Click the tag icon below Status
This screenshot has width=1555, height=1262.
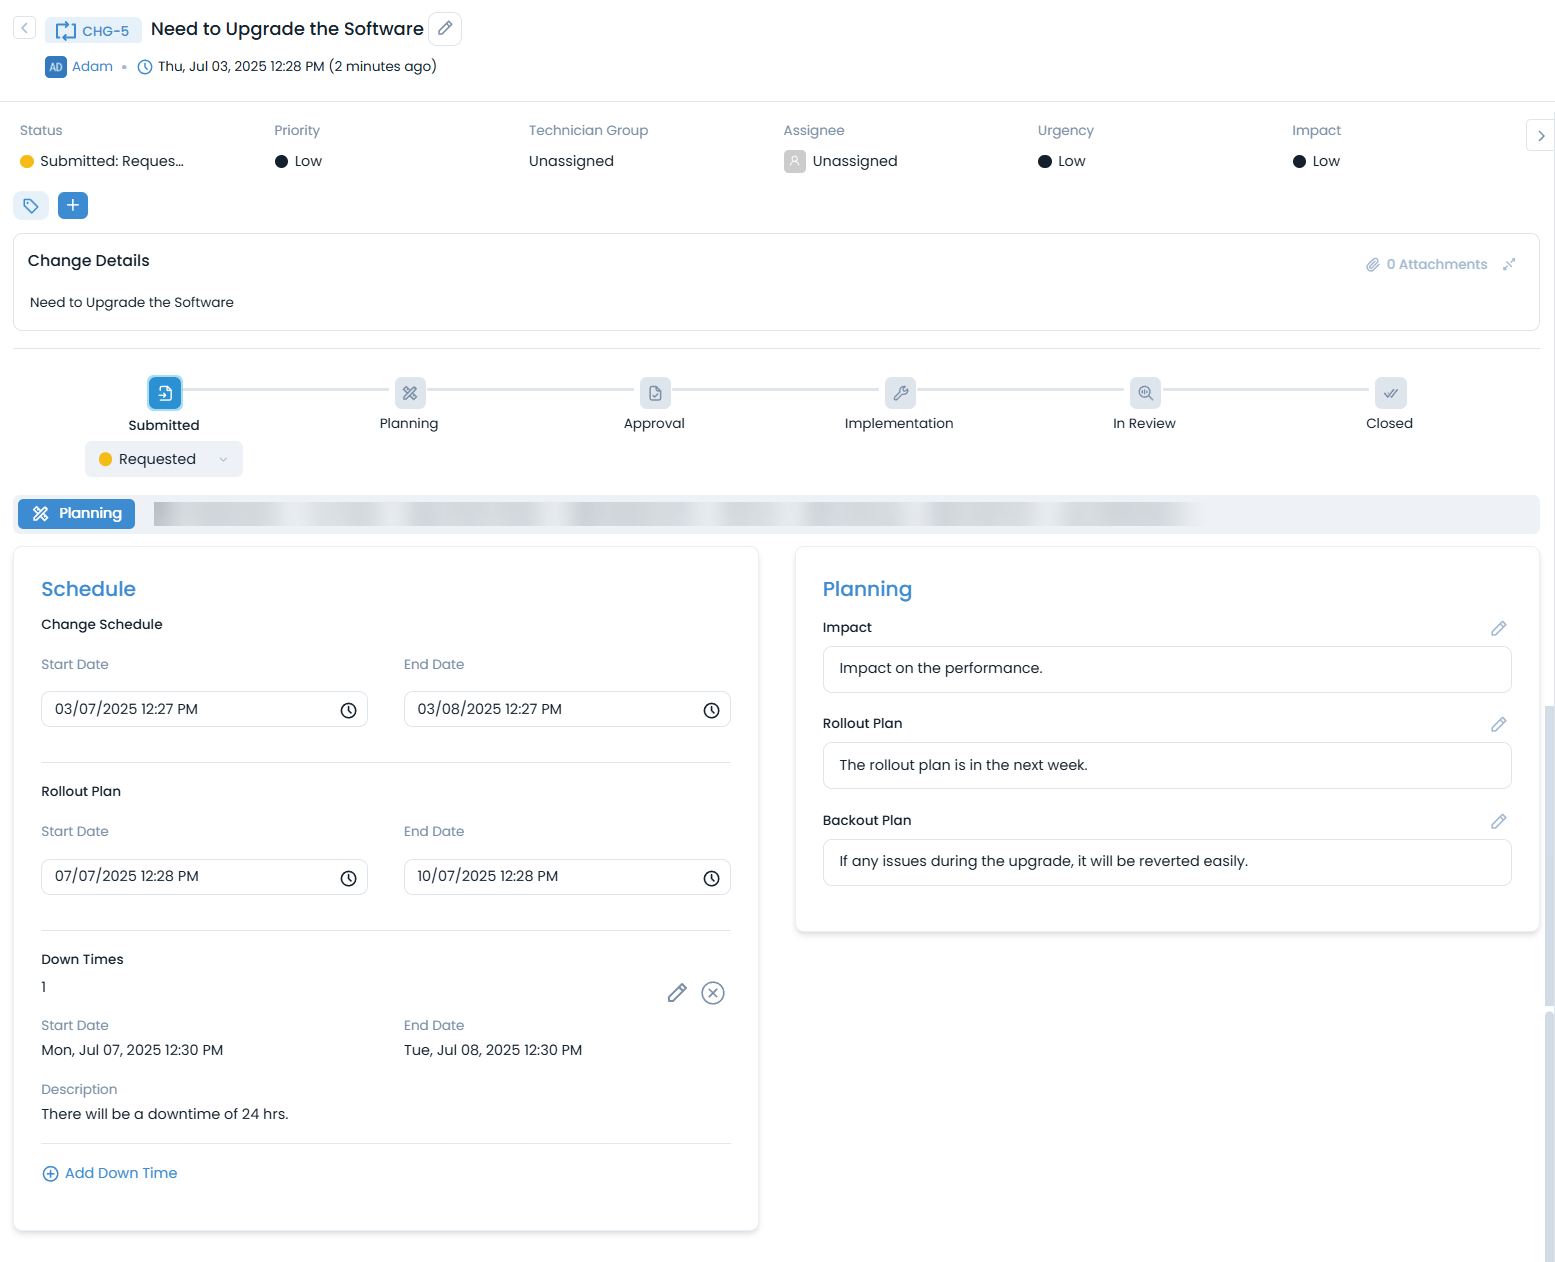pyautogui.click(x=31, y=206)
